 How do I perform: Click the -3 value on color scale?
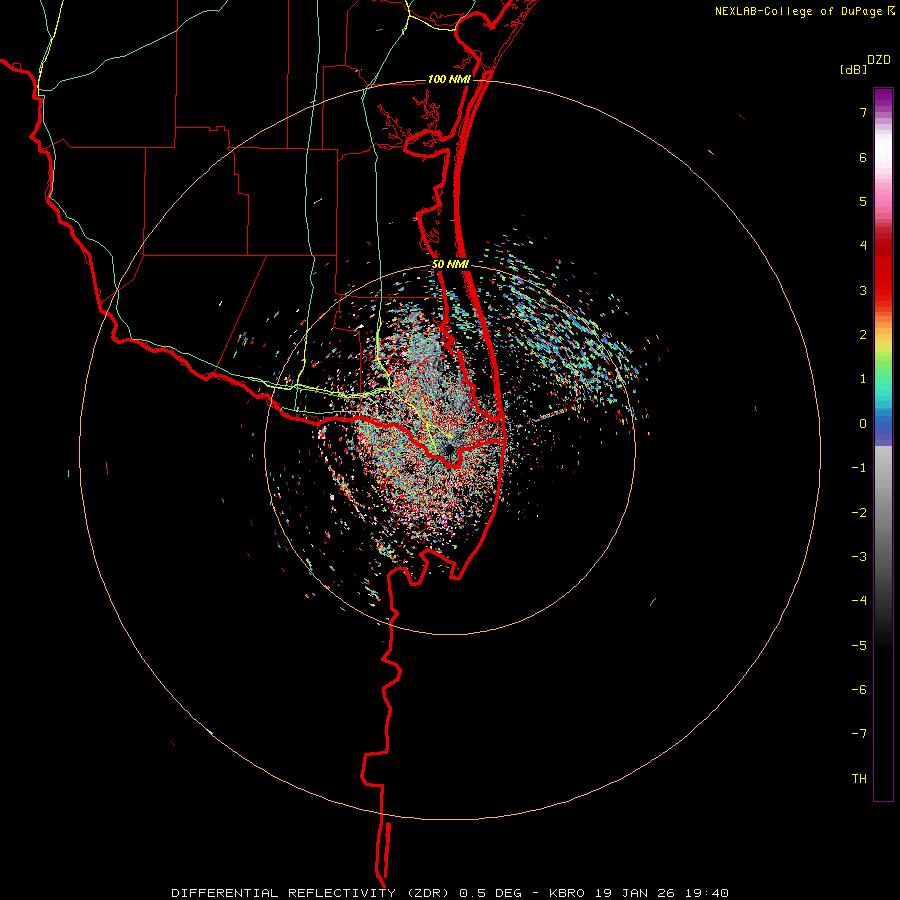859,557
